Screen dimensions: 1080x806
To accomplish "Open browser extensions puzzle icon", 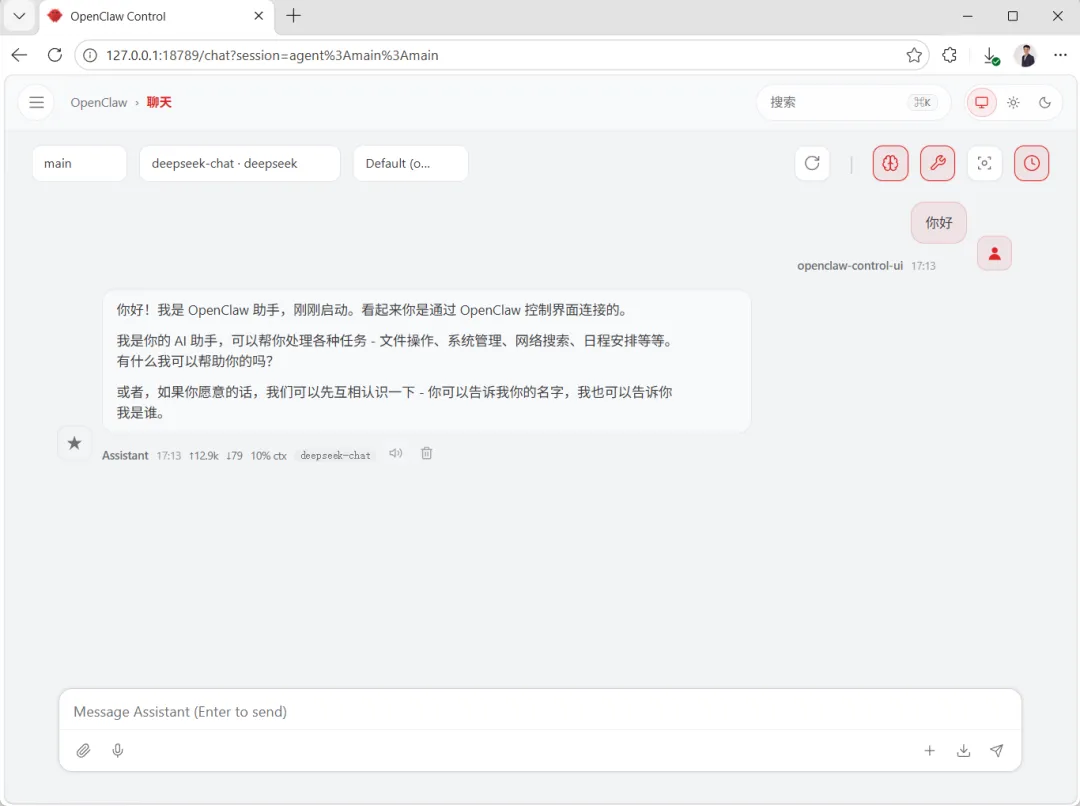I will pyautogui.click(x=950, y=55).
